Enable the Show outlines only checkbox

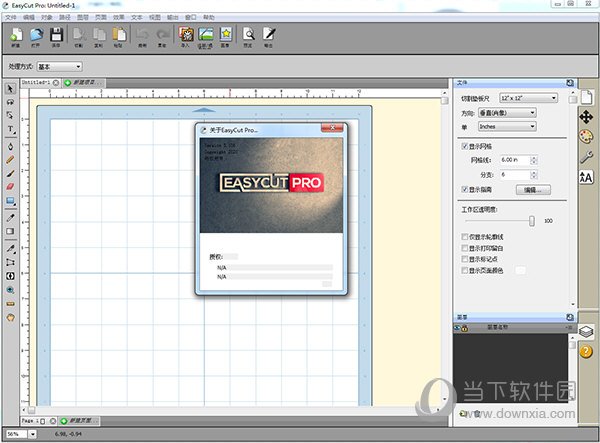tap(465, 237)
